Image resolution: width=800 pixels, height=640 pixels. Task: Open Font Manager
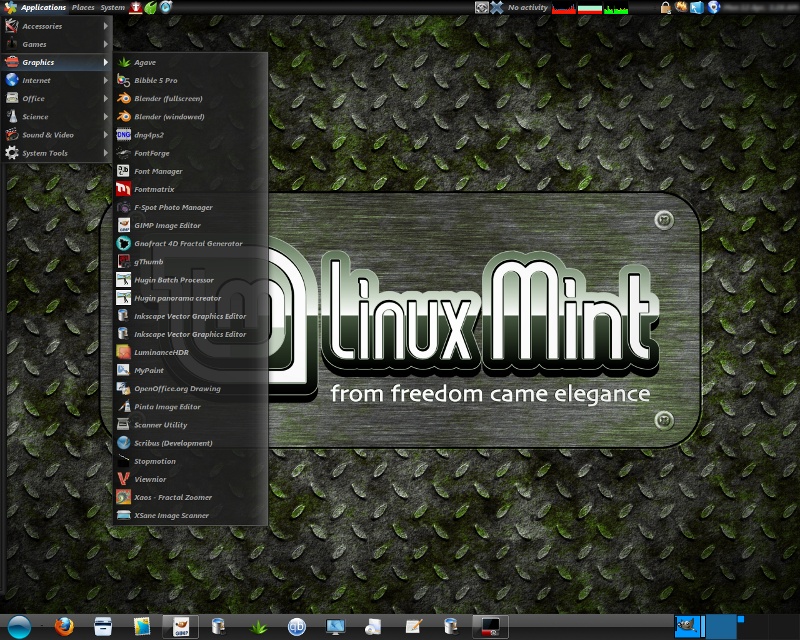(x=190, y=171)
